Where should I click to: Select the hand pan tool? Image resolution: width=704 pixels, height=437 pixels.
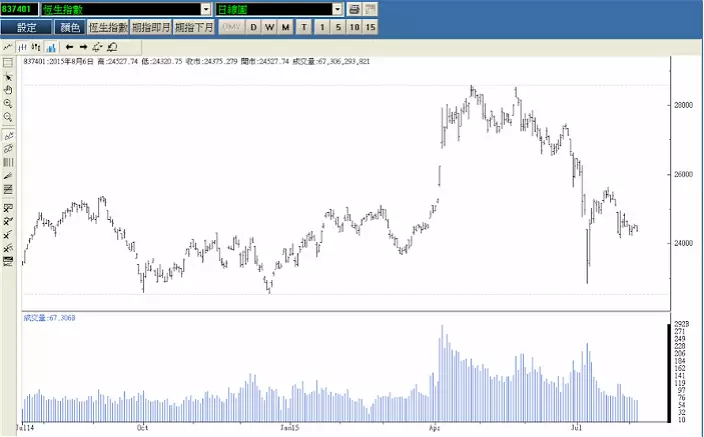point(8,90)
